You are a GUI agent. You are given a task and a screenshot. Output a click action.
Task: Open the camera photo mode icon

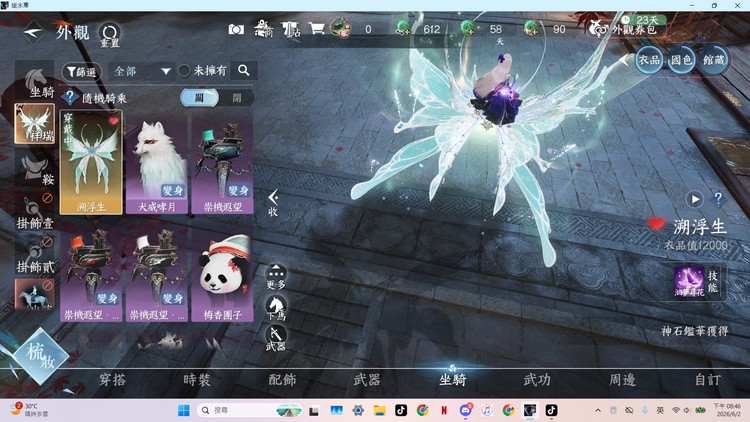pyautogui.click(x=236, y=30)
